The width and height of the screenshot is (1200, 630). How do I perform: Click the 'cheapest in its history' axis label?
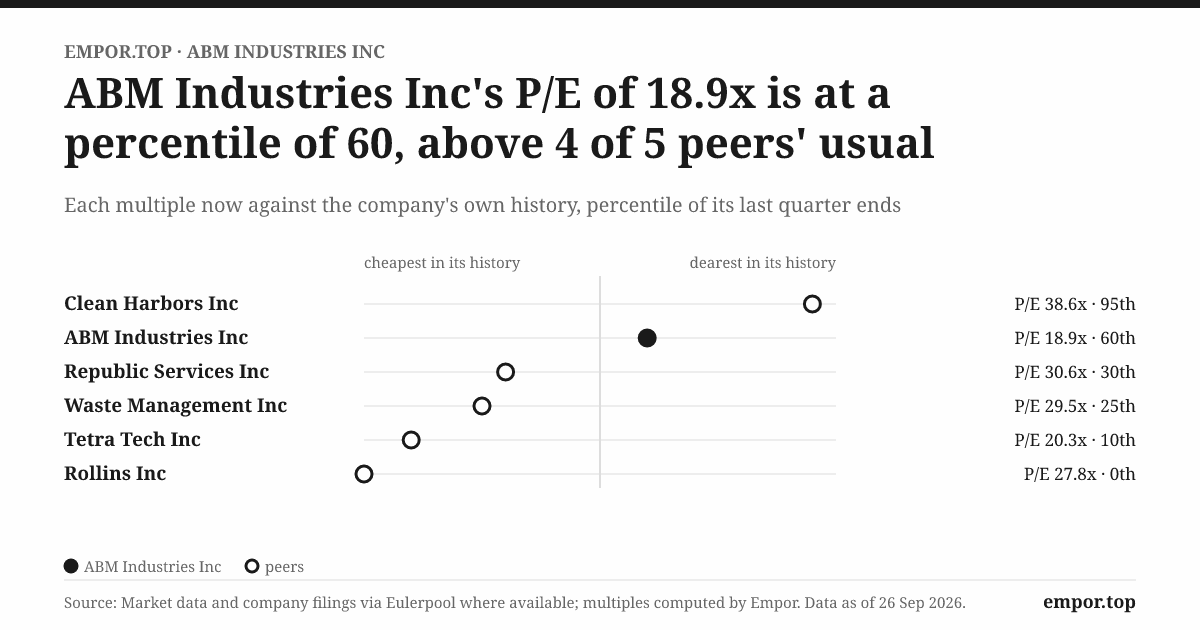click(442, 263)
